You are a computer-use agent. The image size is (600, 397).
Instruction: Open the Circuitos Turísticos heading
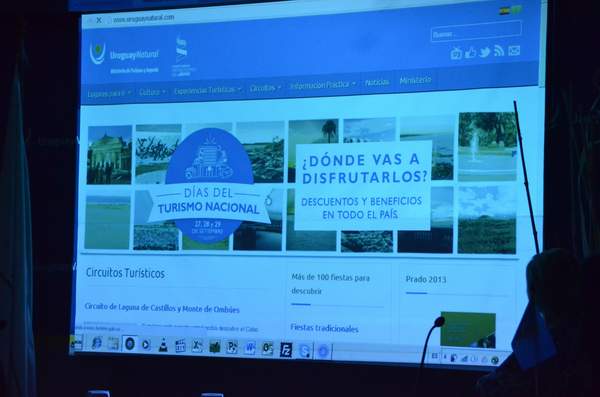(126, 273)
